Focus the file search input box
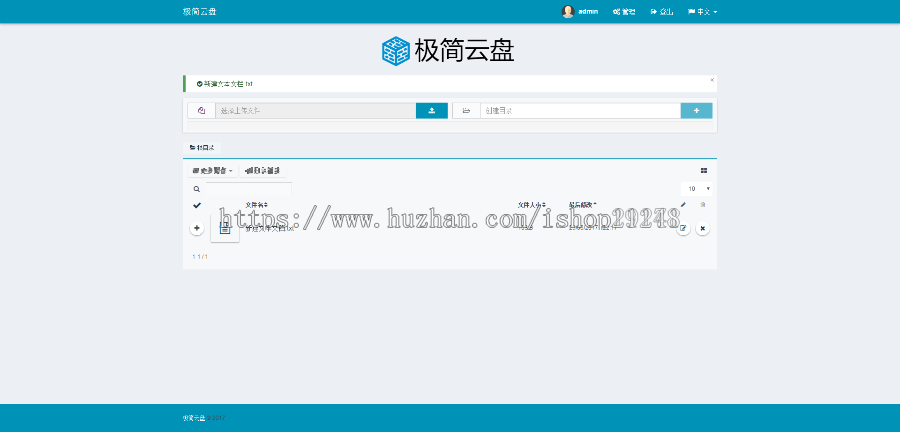This screenshot has height=432, width=900. click(249, 189)
